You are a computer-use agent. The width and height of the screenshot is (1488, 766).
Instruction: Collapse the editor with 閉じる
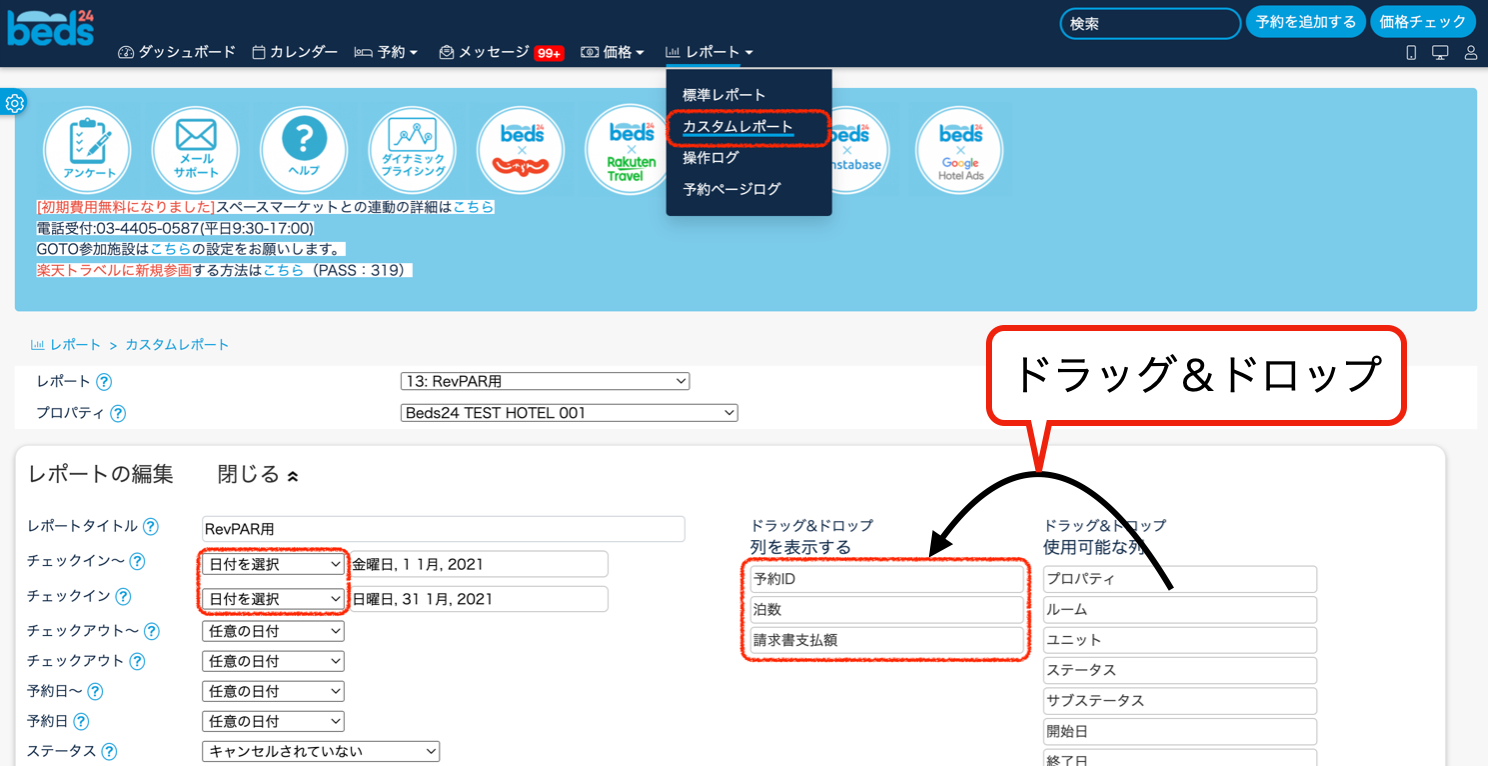[257, 475]
